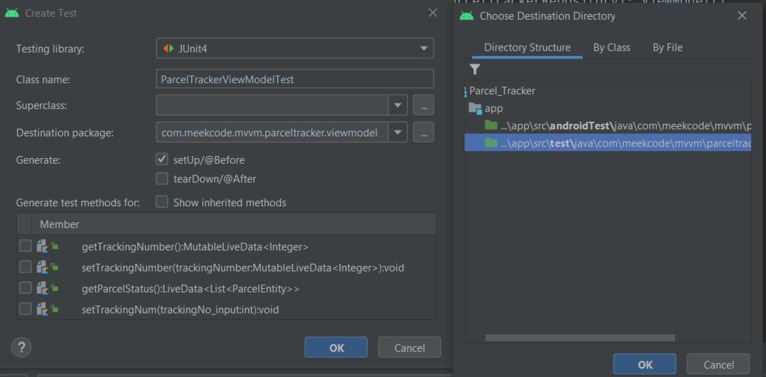Click the Parcel_Tracker project icon
Image resolution: width=766 pixels, height=377 pixels.
coord(466,91)
